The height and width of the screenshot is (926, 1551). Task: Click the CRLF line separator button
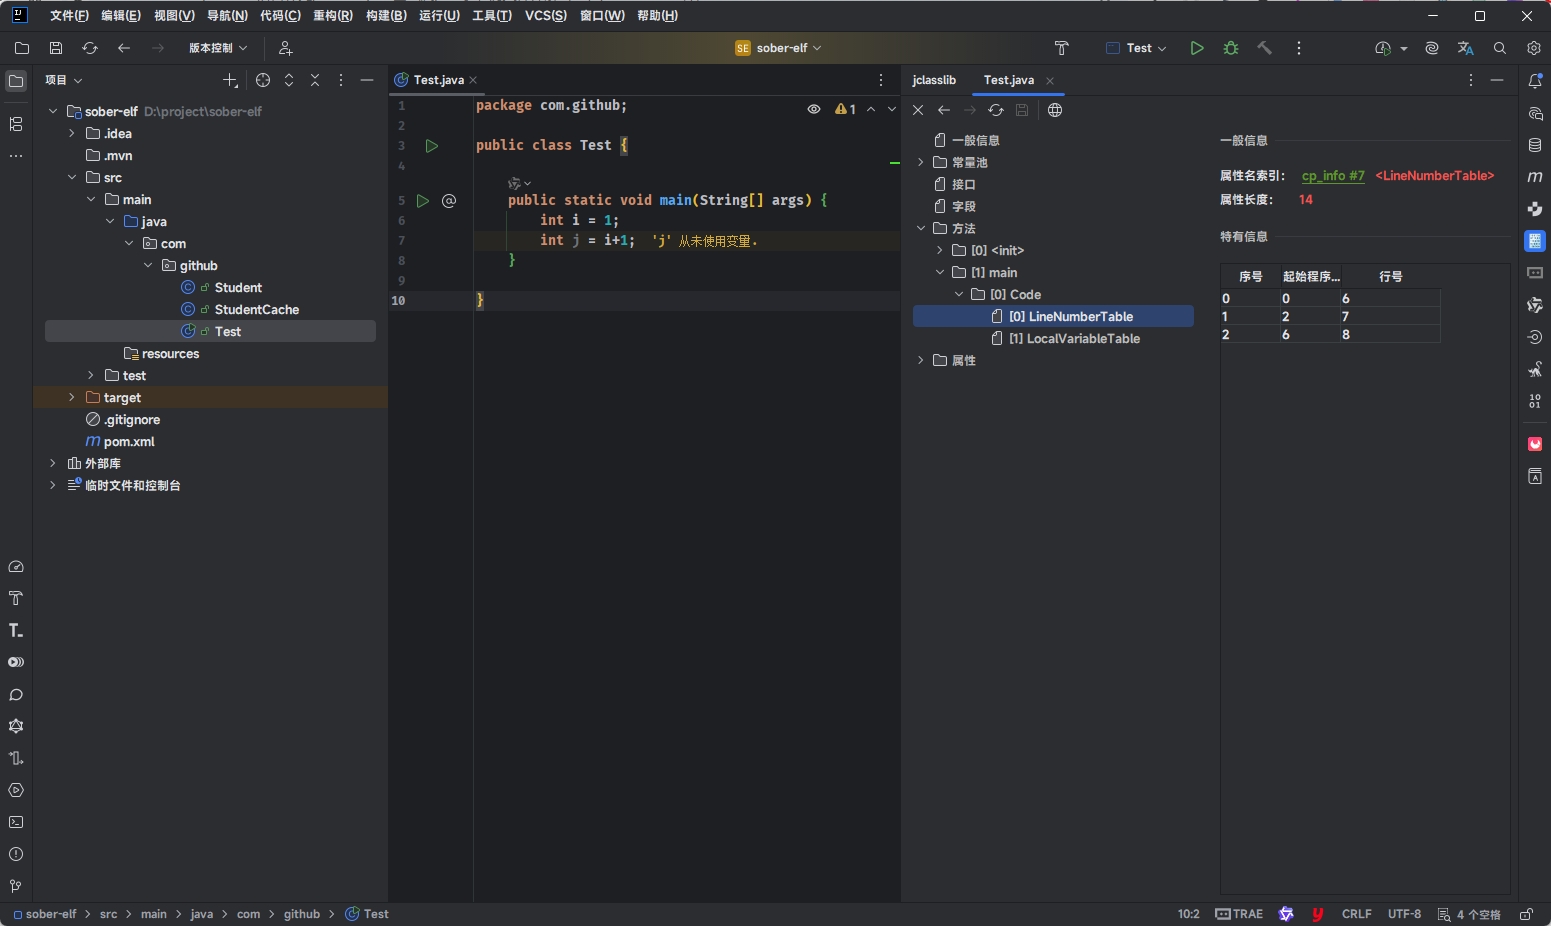[x=1356, y=914]
